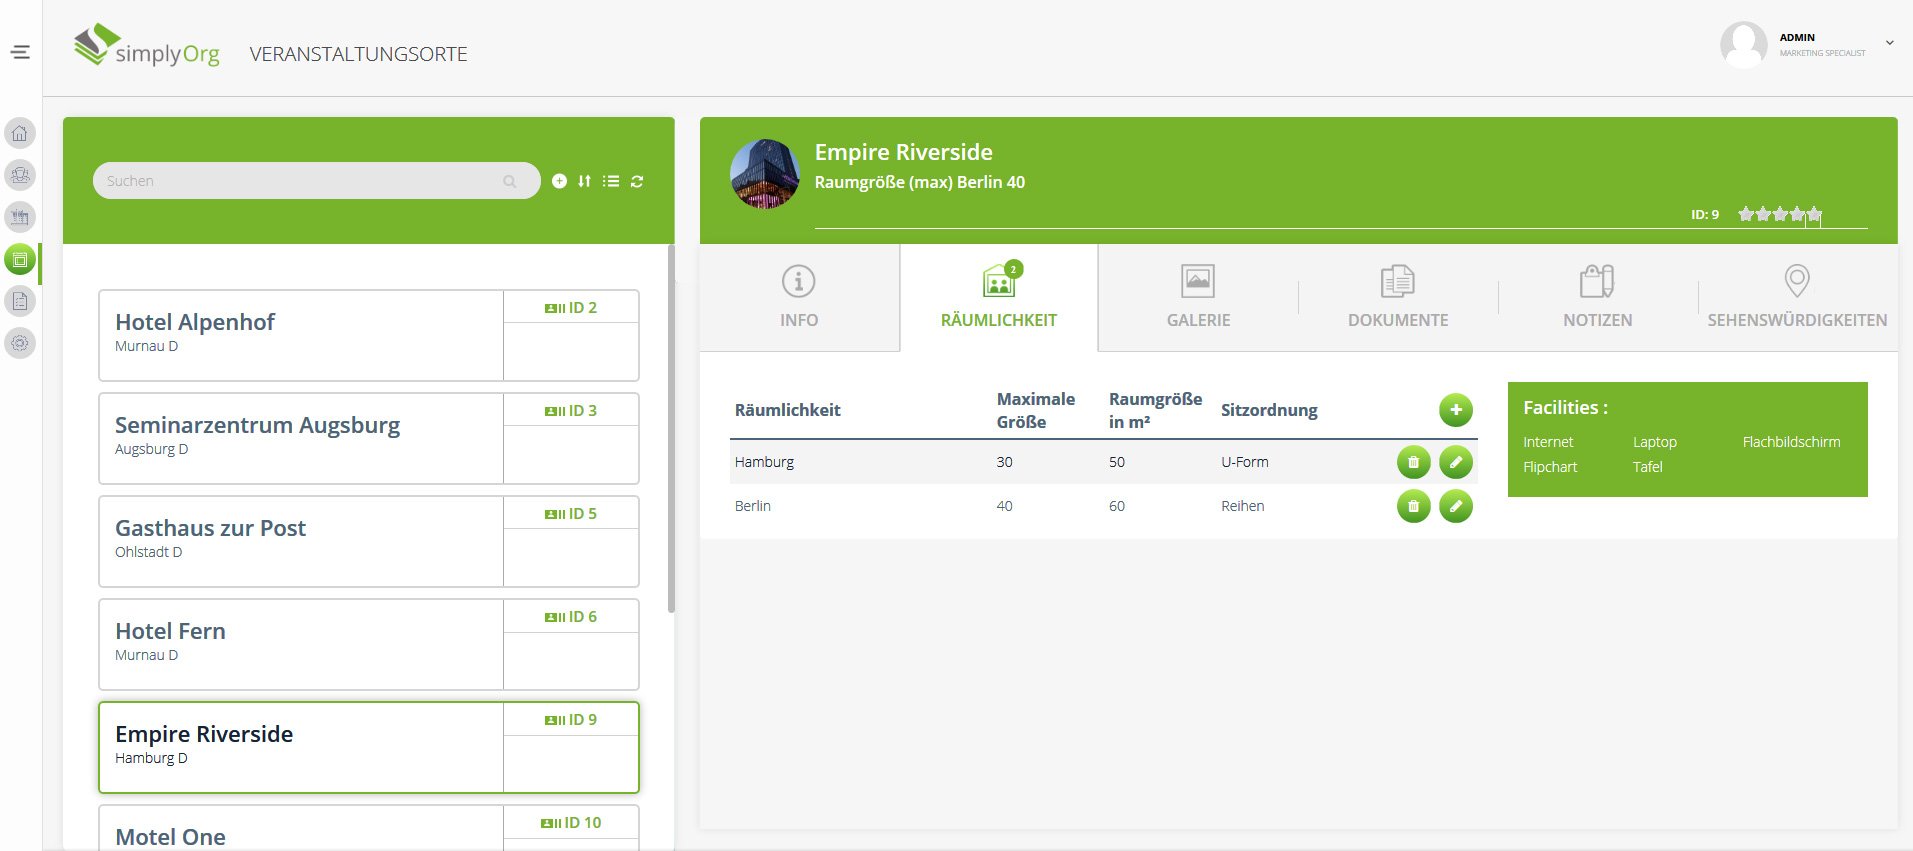The image size is (1913, 851).
Task: Click the Maximale Größe column header
Action: pyautogui.click(x=1036, y=410)
